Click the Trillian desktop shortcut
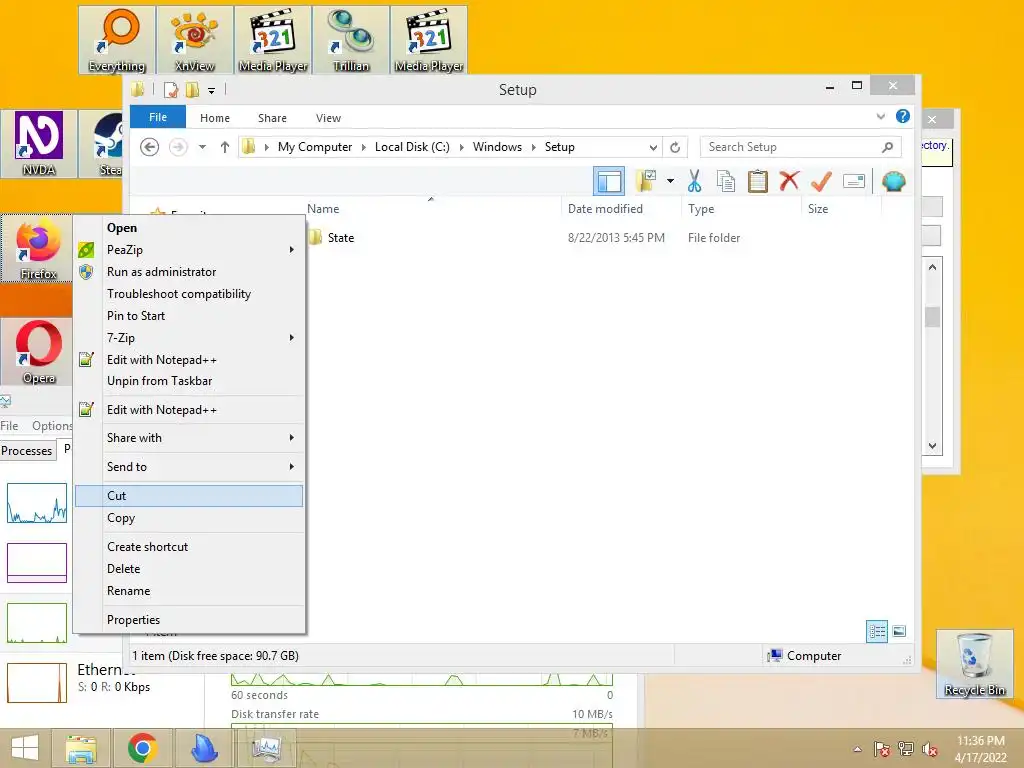1024x768 pixels. click(x=351, y=40)
